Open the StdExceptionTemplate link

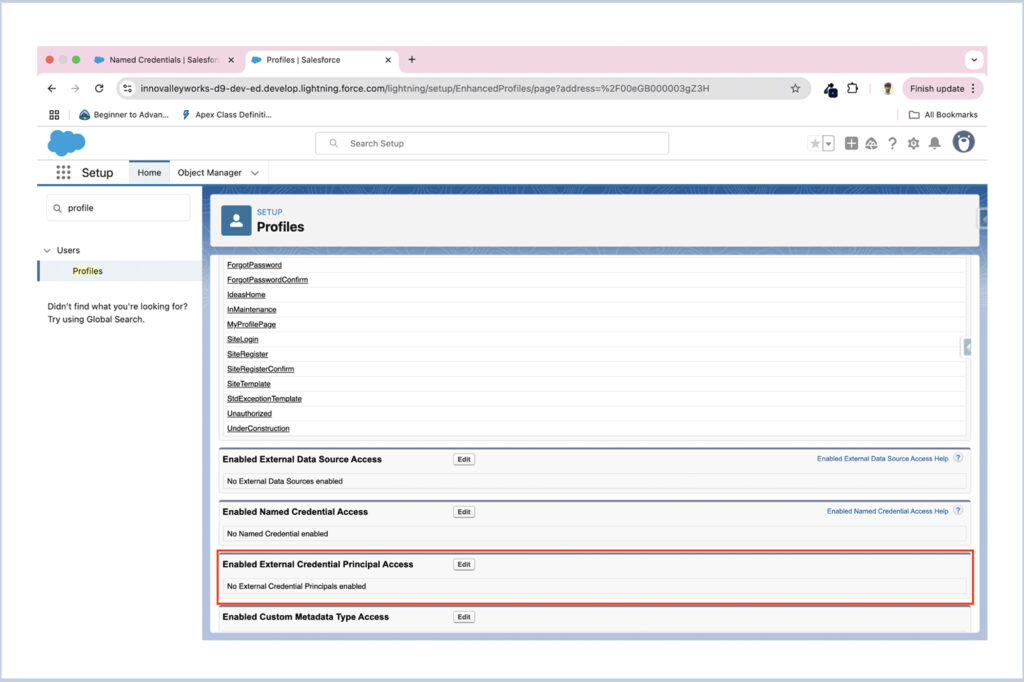coord(264,398)
